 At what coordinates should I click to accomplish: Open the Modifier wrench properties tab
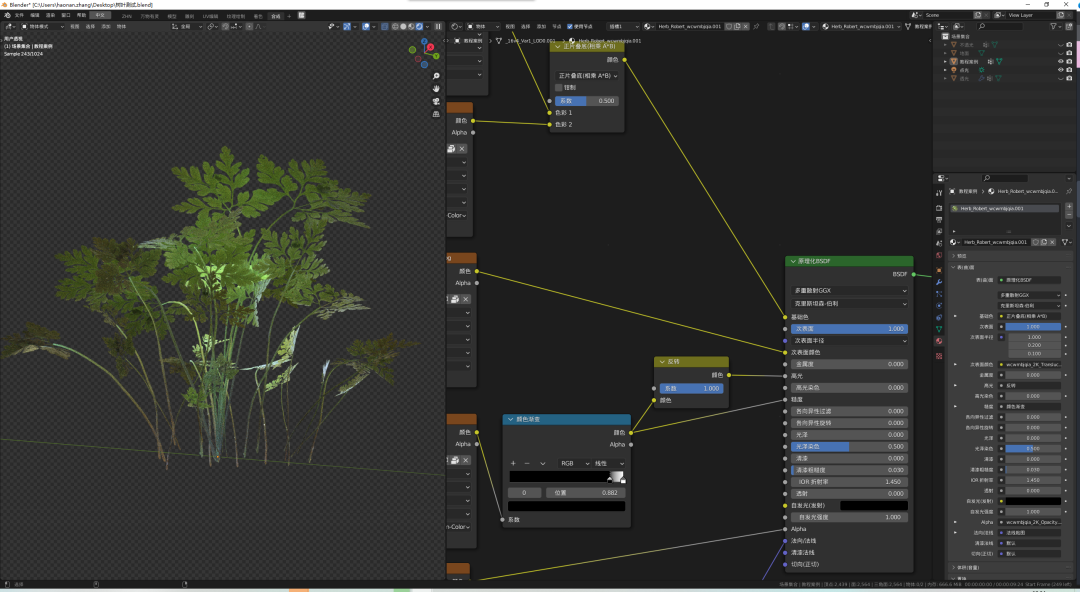[938, 283]
